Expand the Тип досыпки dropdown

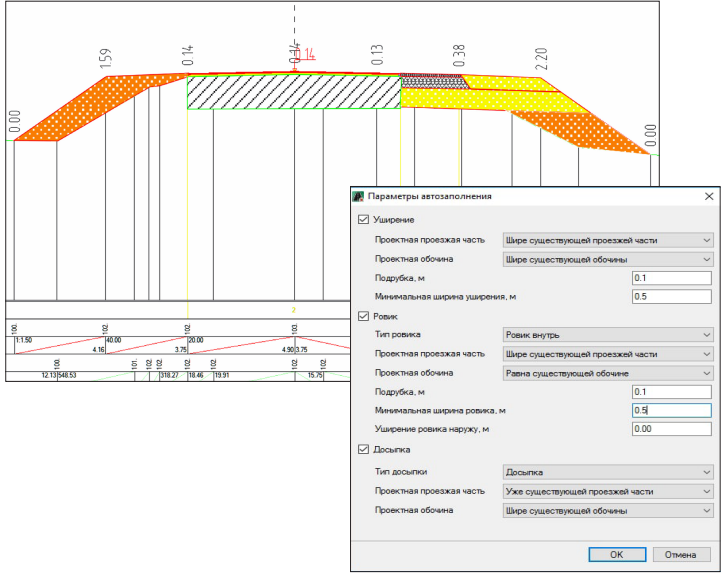pyautogui.click(x=608, y=472)
